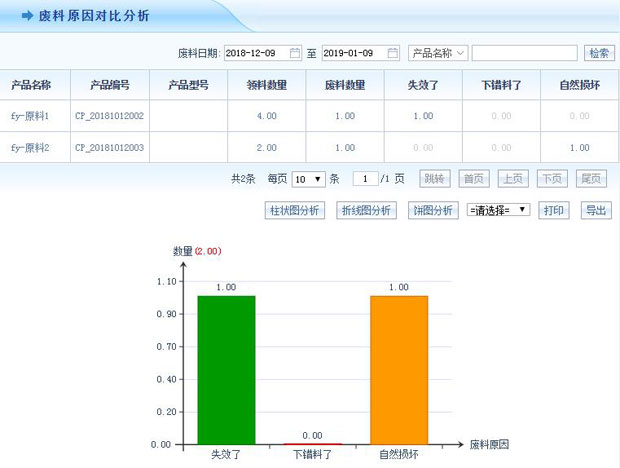Go to the 尾页 last page
Screen dimensions: 620x468
[x=591, y=179]
